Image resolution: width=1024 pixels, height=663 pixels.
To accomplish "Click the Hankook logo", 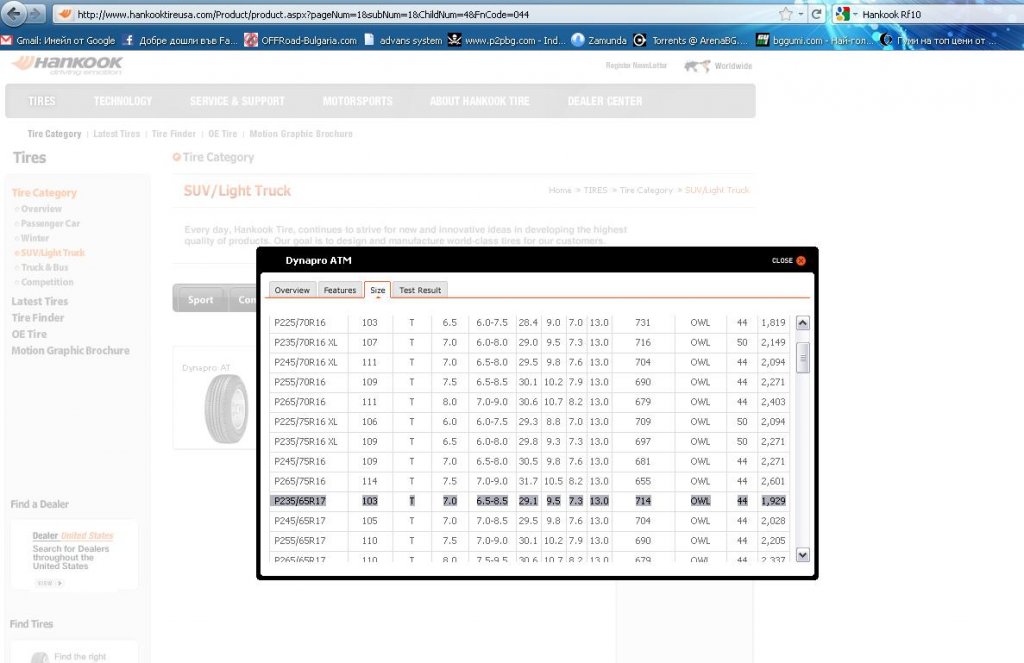I will click(67, 65).
